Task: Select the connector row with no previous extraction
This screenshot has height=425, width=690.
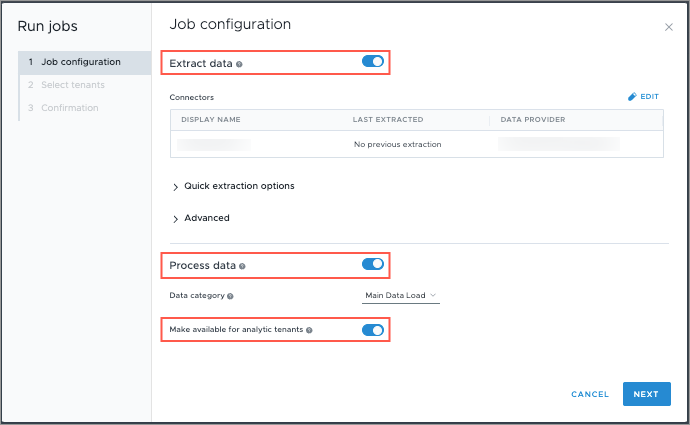Action: coord(397,144)
